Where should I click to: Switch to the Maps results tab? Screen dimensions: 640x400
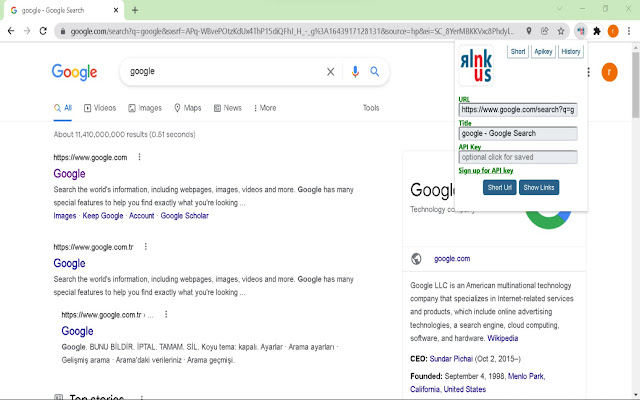coord(188,108)
